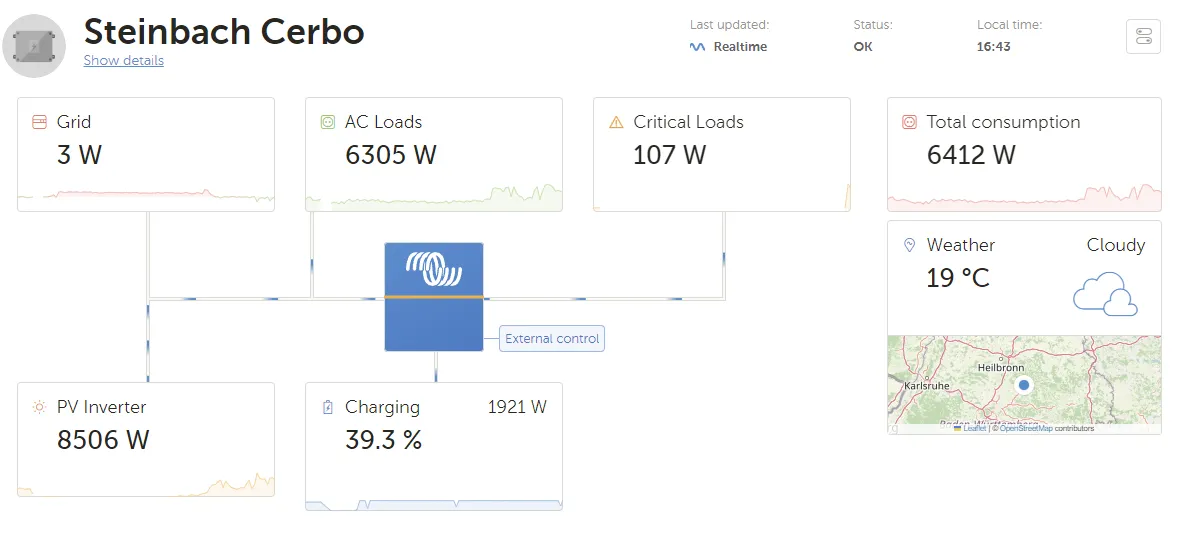Toggle the controls switch button top right
The width and height of the screenshot is (1184, 534).
[x=1143, y=37]
